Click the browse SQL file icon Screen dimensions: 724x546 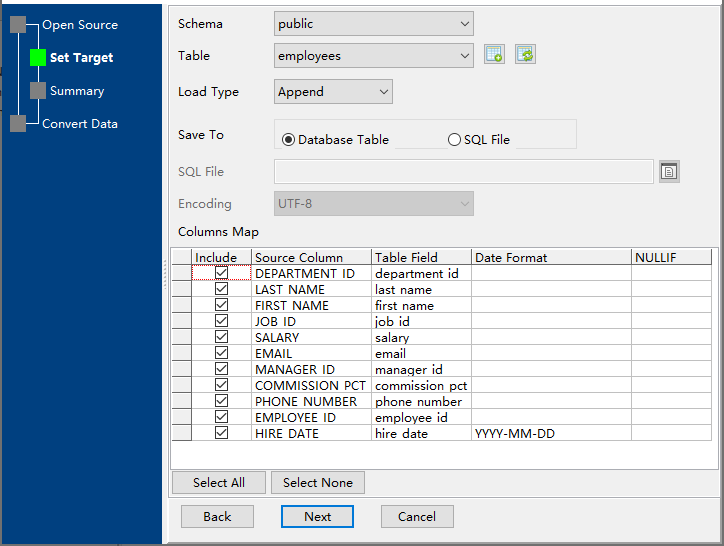point(669,172)
